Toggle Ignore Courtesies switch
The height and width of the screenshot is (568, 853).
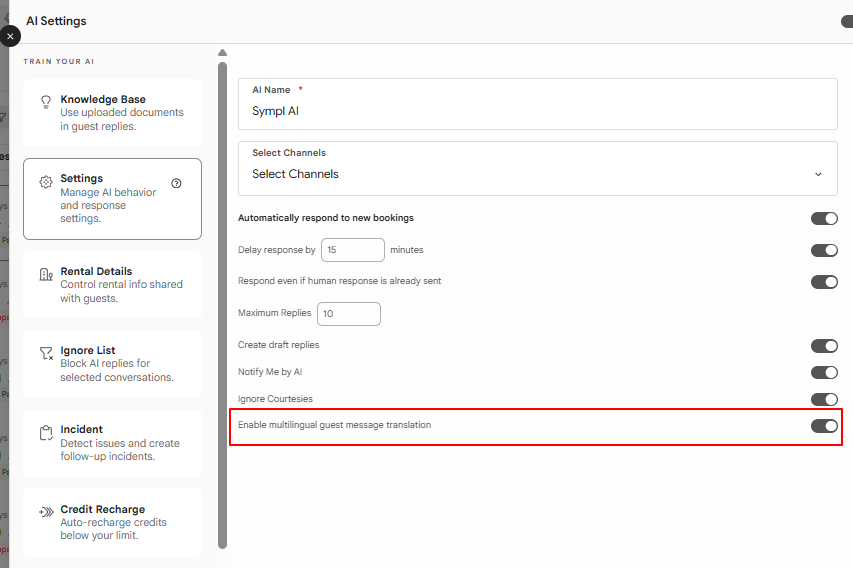[824, 399]
